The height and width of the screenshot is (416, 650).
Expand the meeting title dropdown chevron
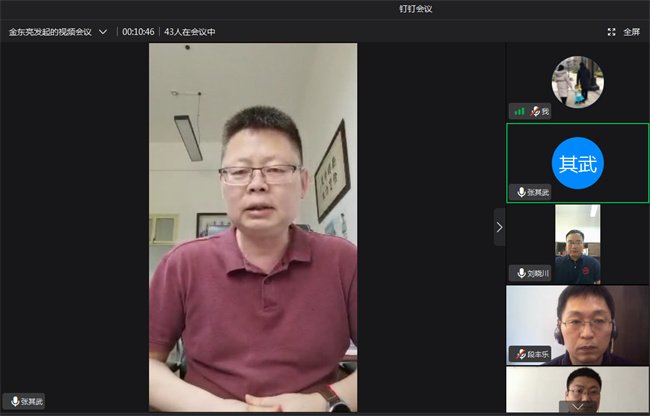coord(103,32)
